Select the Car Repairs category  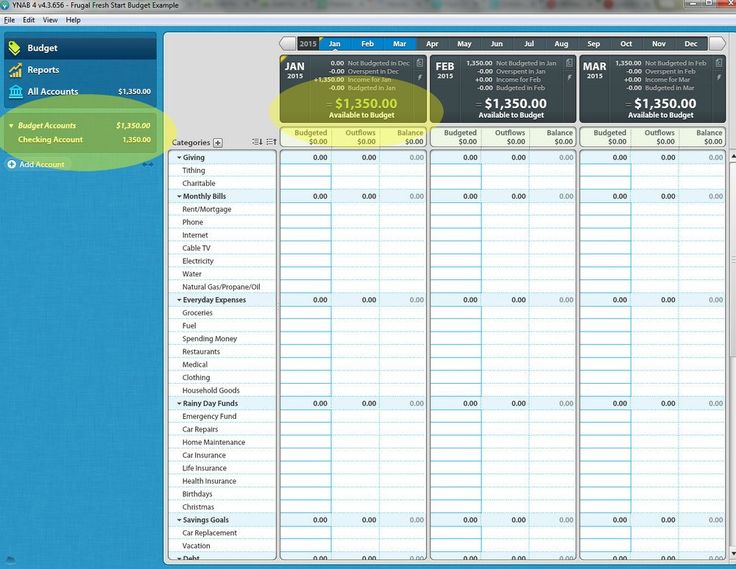click(200, 430)
